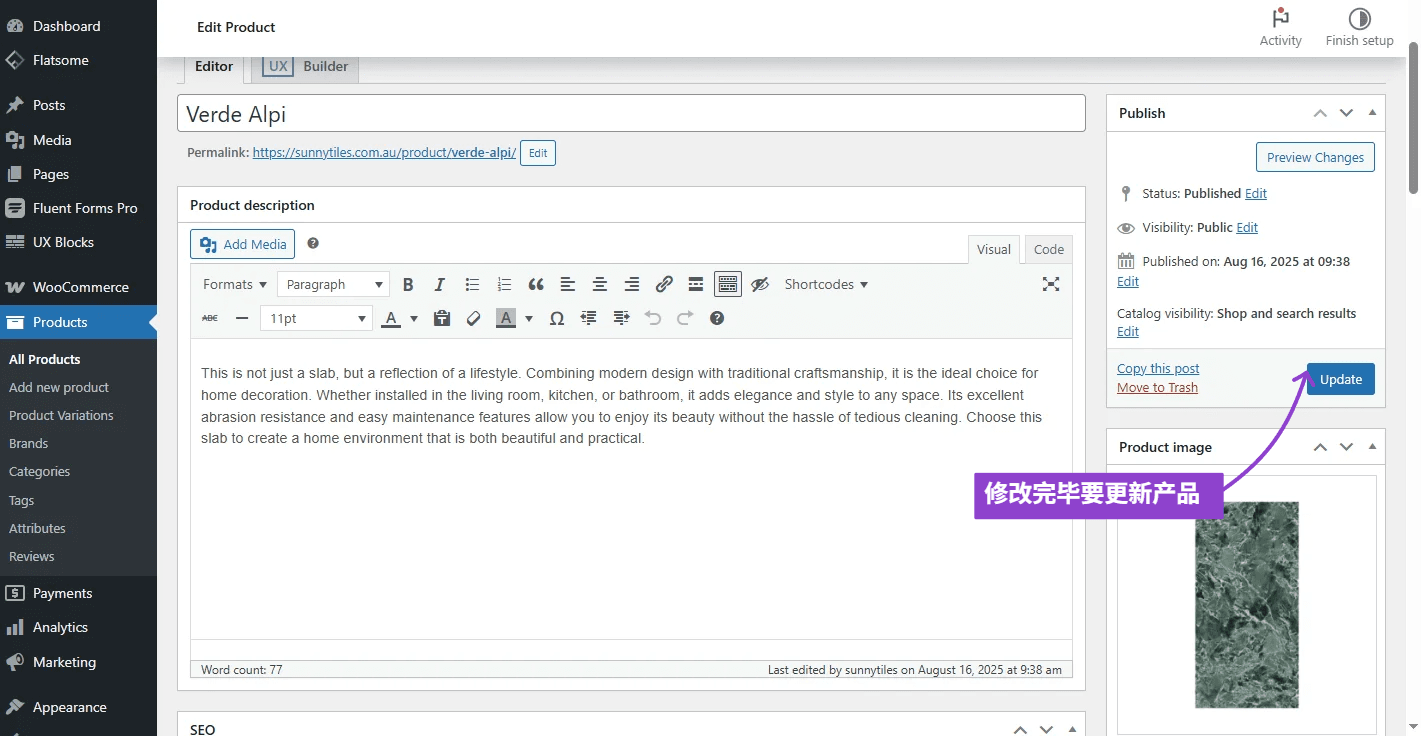The image size is (1421, 736).
Task: Click the blockquote icon
Action: click(536, 285)
